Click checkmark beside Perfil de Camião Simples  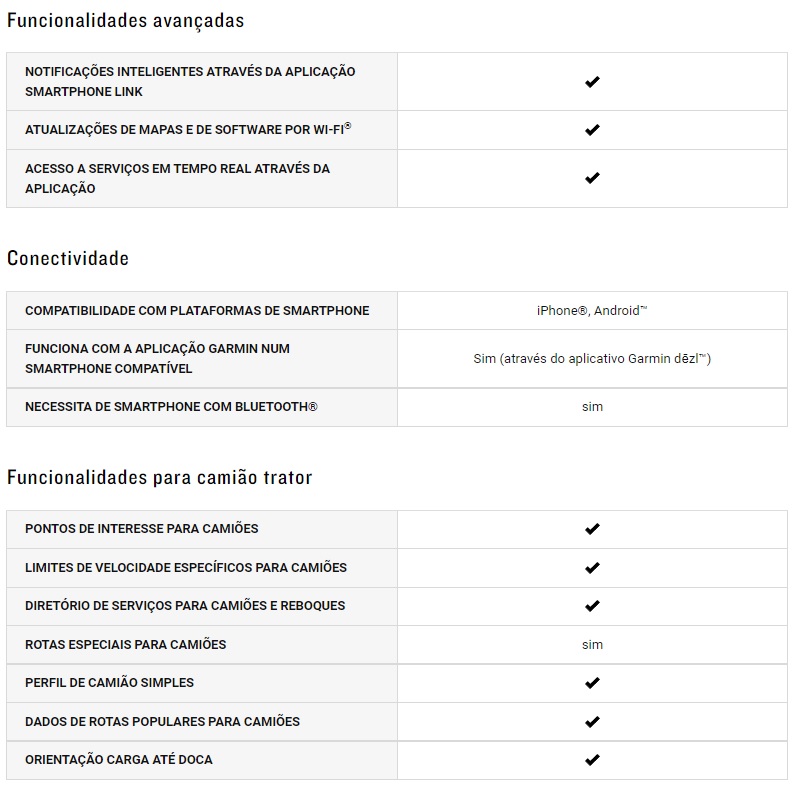(x=592, y=683)
